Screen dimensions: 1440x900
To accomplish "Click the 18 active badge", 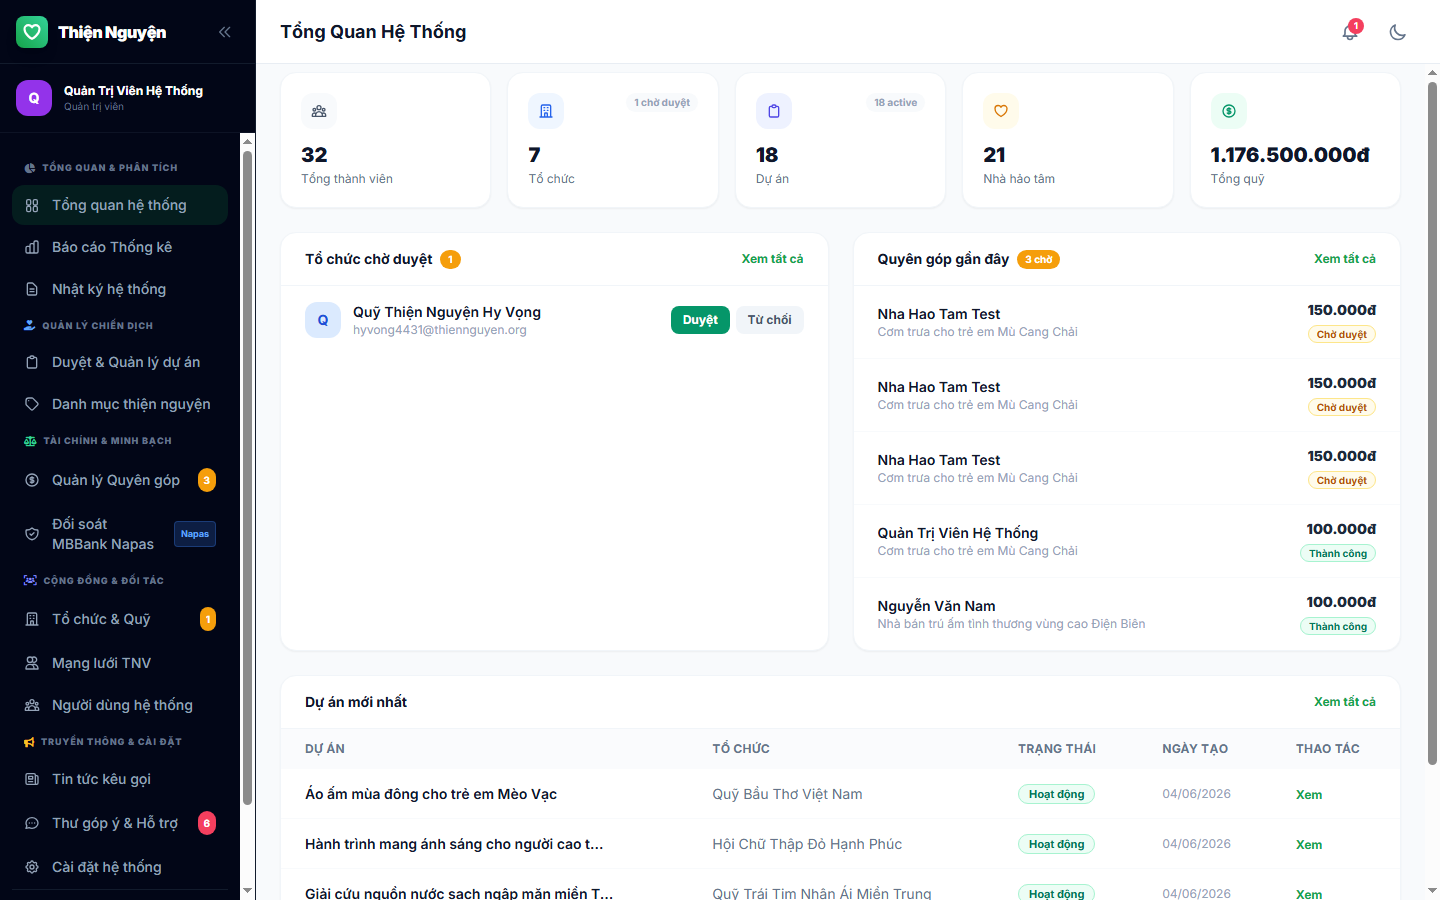I will (x=895, y=103).
